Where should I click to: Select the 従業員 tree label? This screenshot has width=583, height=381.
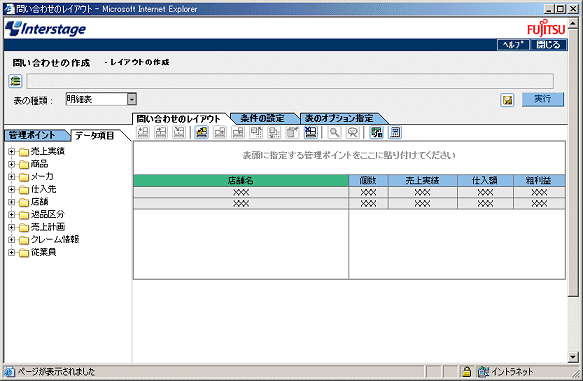pyautogui.click(x=44, y=252)
